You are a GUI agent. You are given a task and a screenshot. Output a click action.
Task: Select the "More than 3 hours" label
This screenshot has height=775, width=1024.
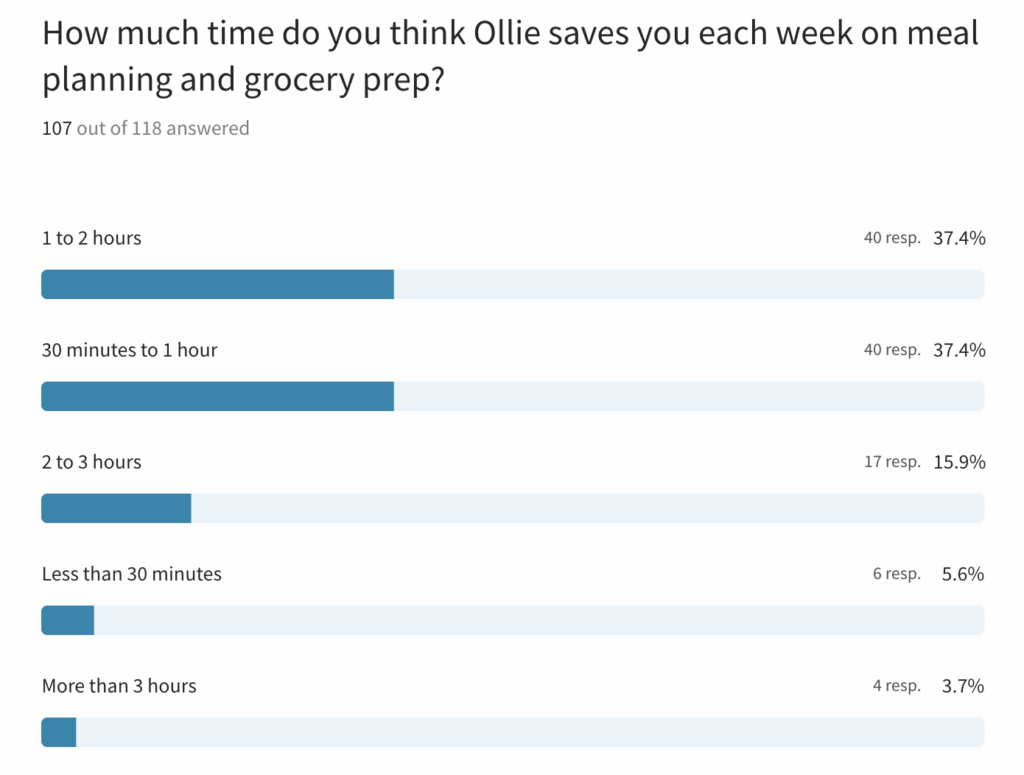119,686
